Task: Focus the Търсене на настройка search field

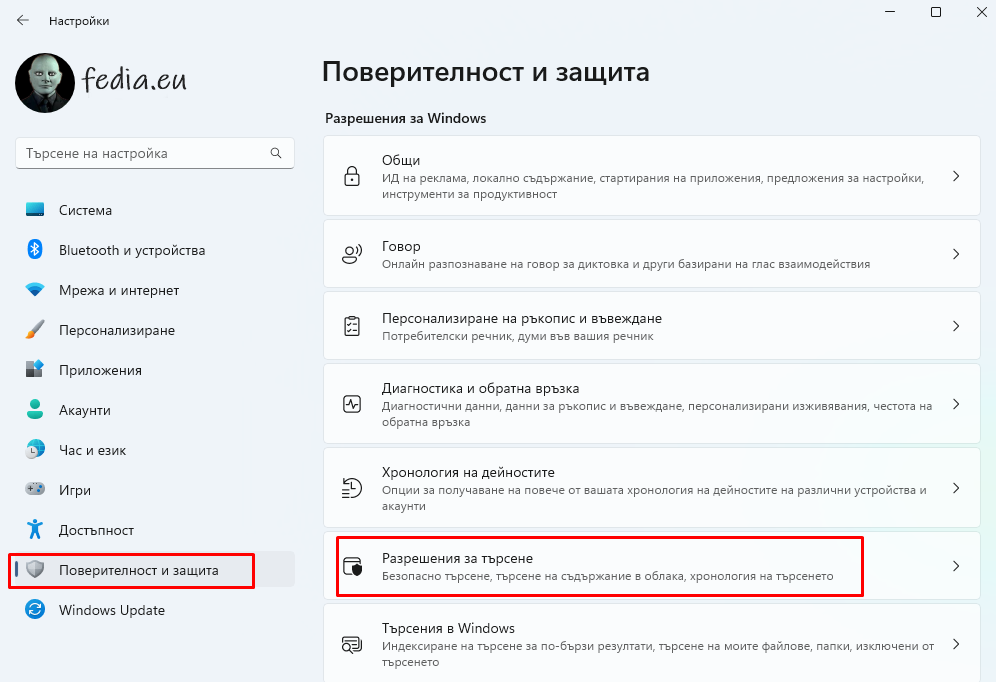Action: point(154,153)
